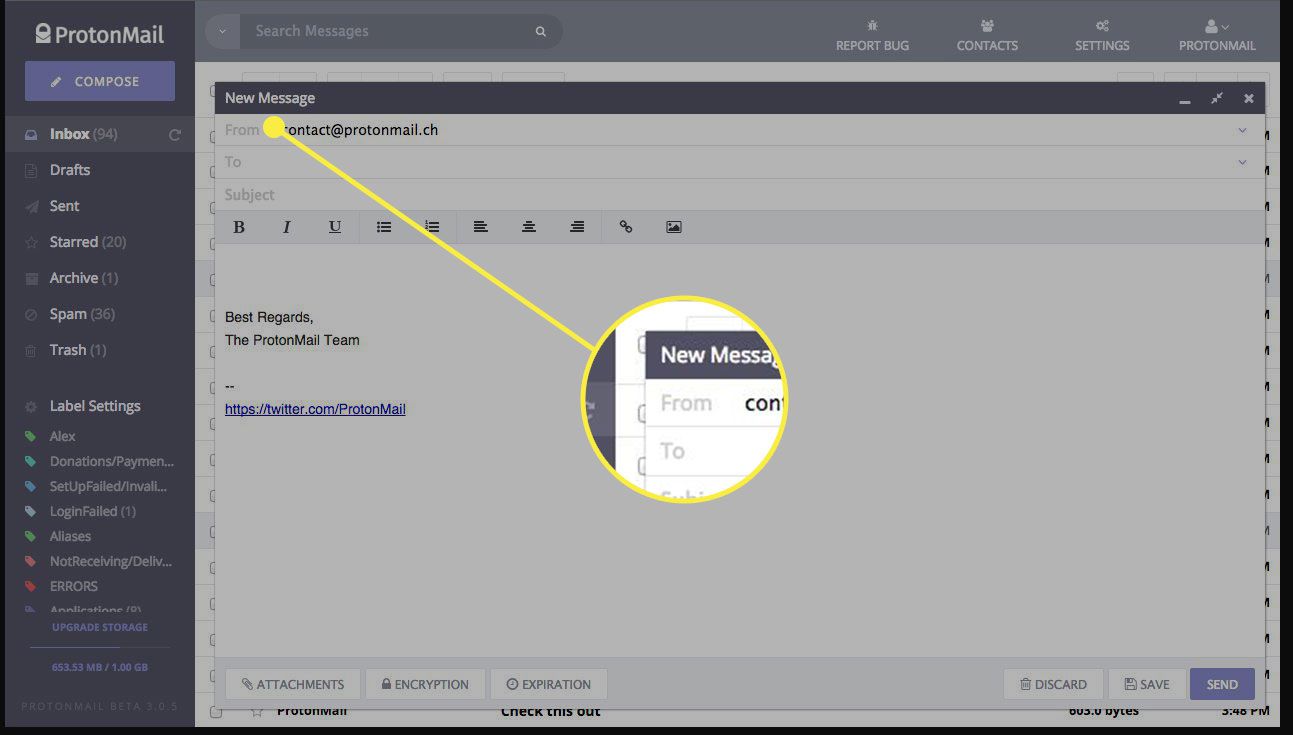
Task: Open Settings
Action: pos(1102,36)
